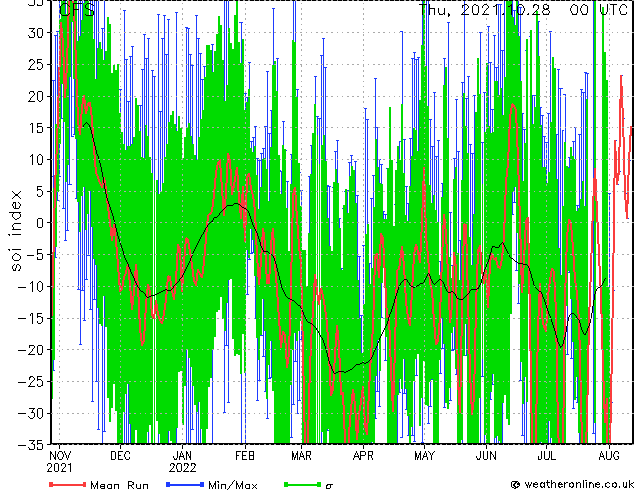Screen dimensions: 634x490
Task: Click the '2021' year label under NOV
Action: tap(59, 468)
